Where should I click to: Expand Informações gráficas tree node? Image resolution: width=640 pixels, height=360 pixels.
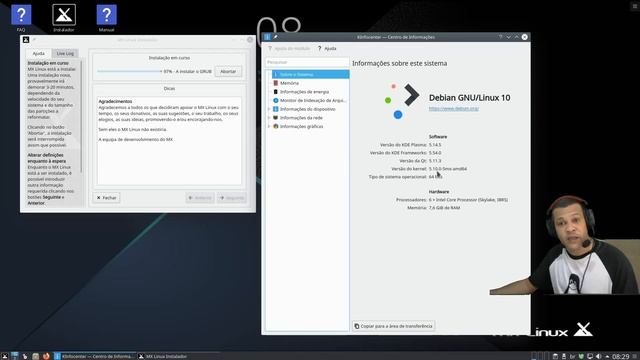point(269,126)
